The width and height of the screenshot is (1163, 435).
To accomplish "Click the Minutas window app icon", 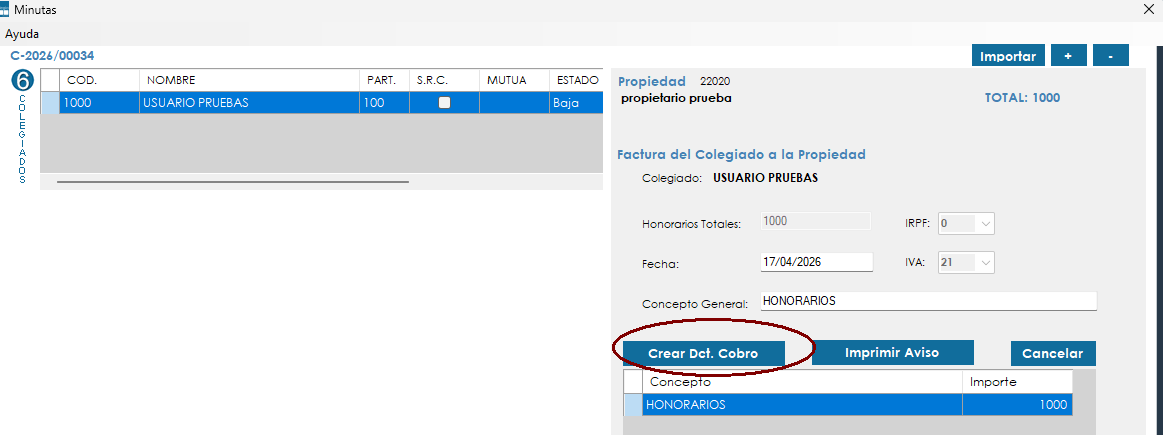I will 7,9.
